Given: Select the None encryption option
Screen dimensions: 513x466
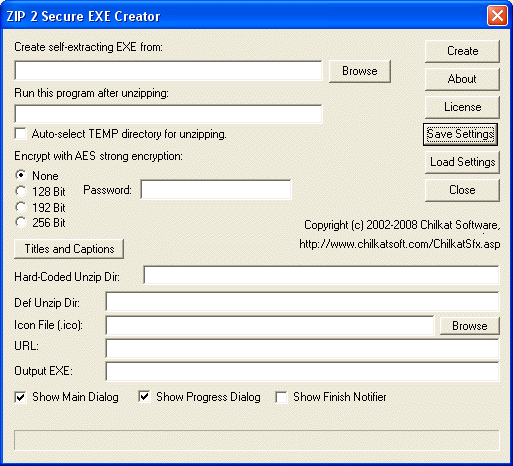Looking at the screenshot, I should tap(21, 175).
